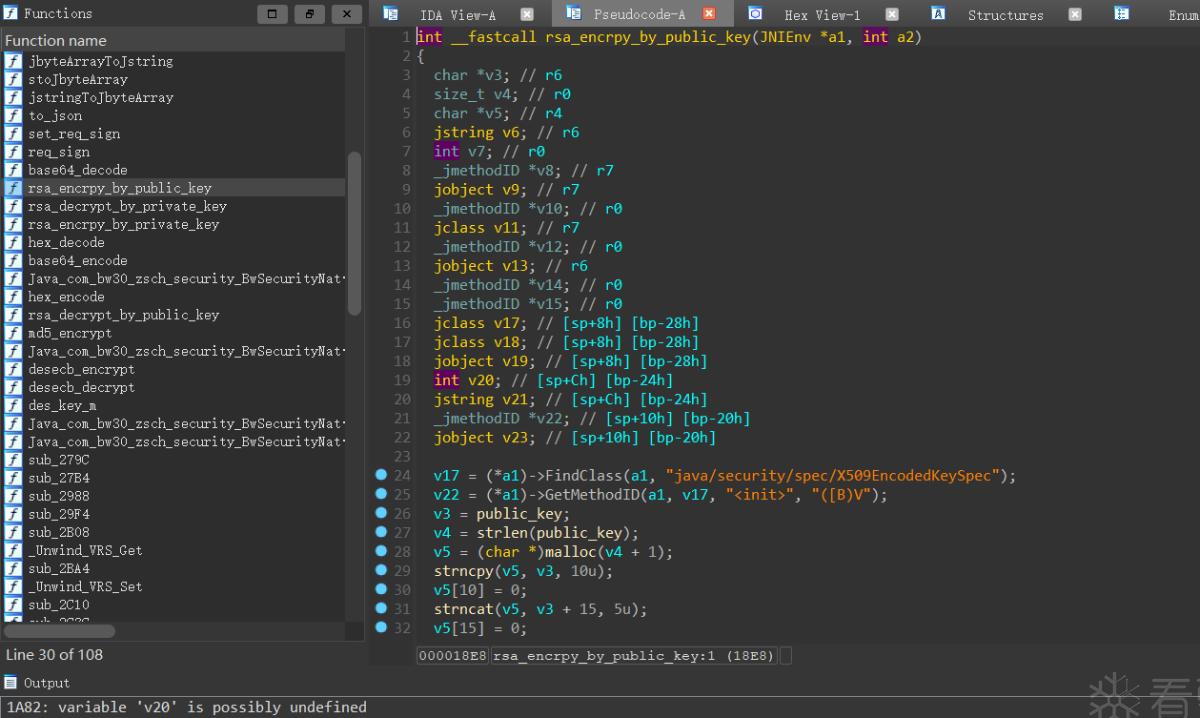
Task: Toggle breakpoint dot on line 31
Action: [381, 608]
